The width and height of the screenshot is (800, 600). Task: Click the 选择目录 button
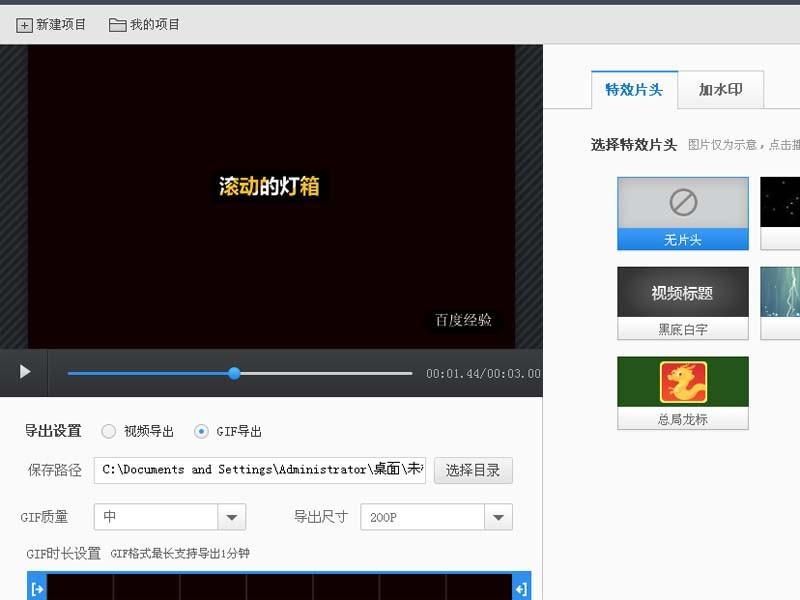tap(472, 470)
